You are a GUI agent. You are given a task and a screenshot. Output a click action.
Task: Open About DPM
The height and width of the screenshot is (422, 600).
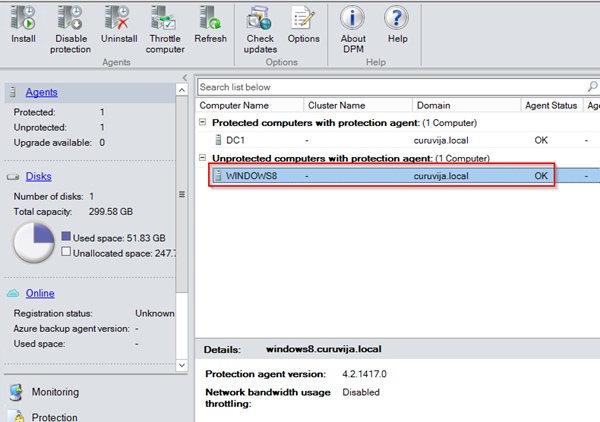[353, 30]
